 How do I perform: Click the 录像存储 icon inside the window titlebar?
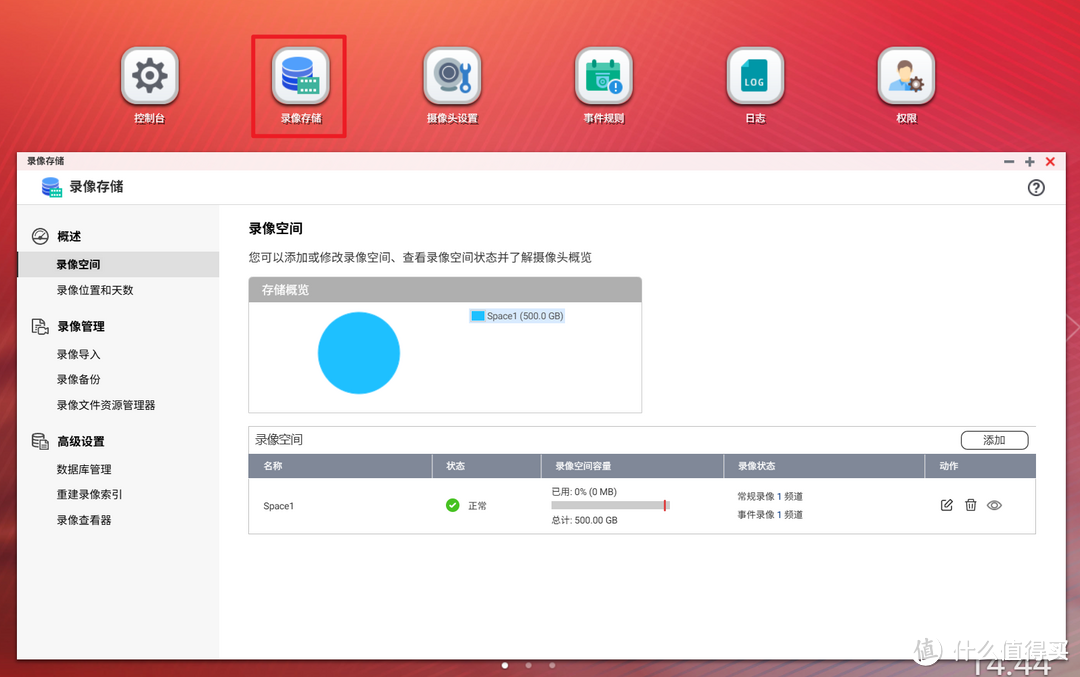[50, 187]
